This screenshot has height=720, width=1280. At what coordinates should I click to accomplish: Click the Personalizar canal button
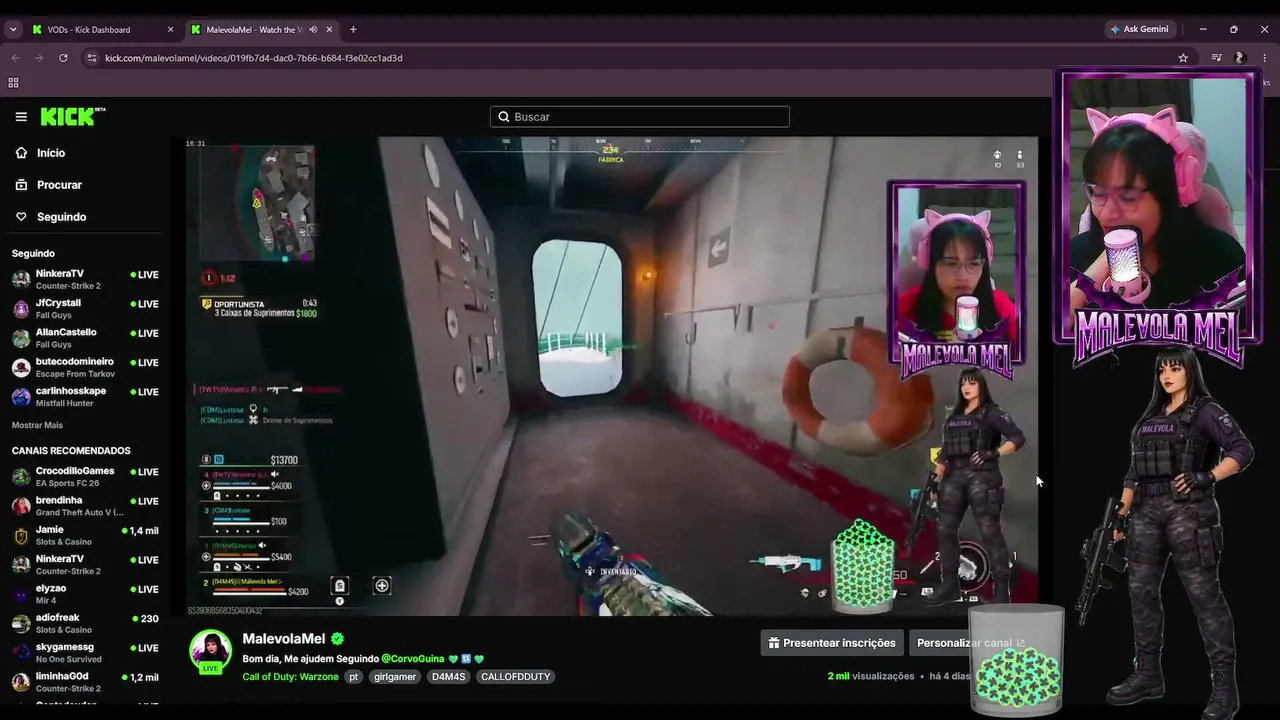[971, 643]
